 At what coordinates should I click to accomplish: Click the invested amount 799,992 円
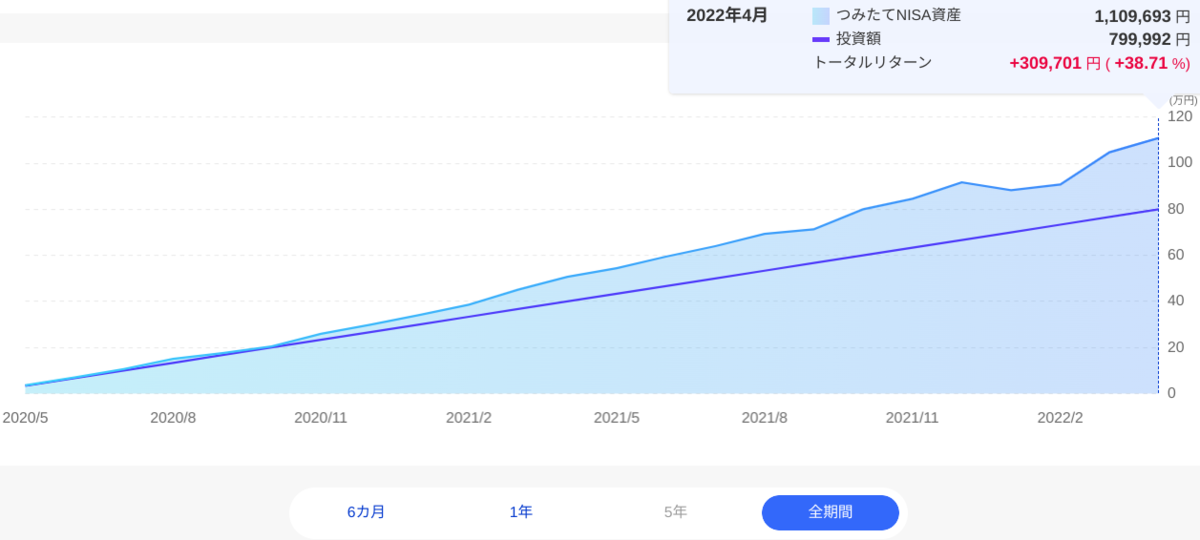pyautogui.click(x=1149, y=39)
